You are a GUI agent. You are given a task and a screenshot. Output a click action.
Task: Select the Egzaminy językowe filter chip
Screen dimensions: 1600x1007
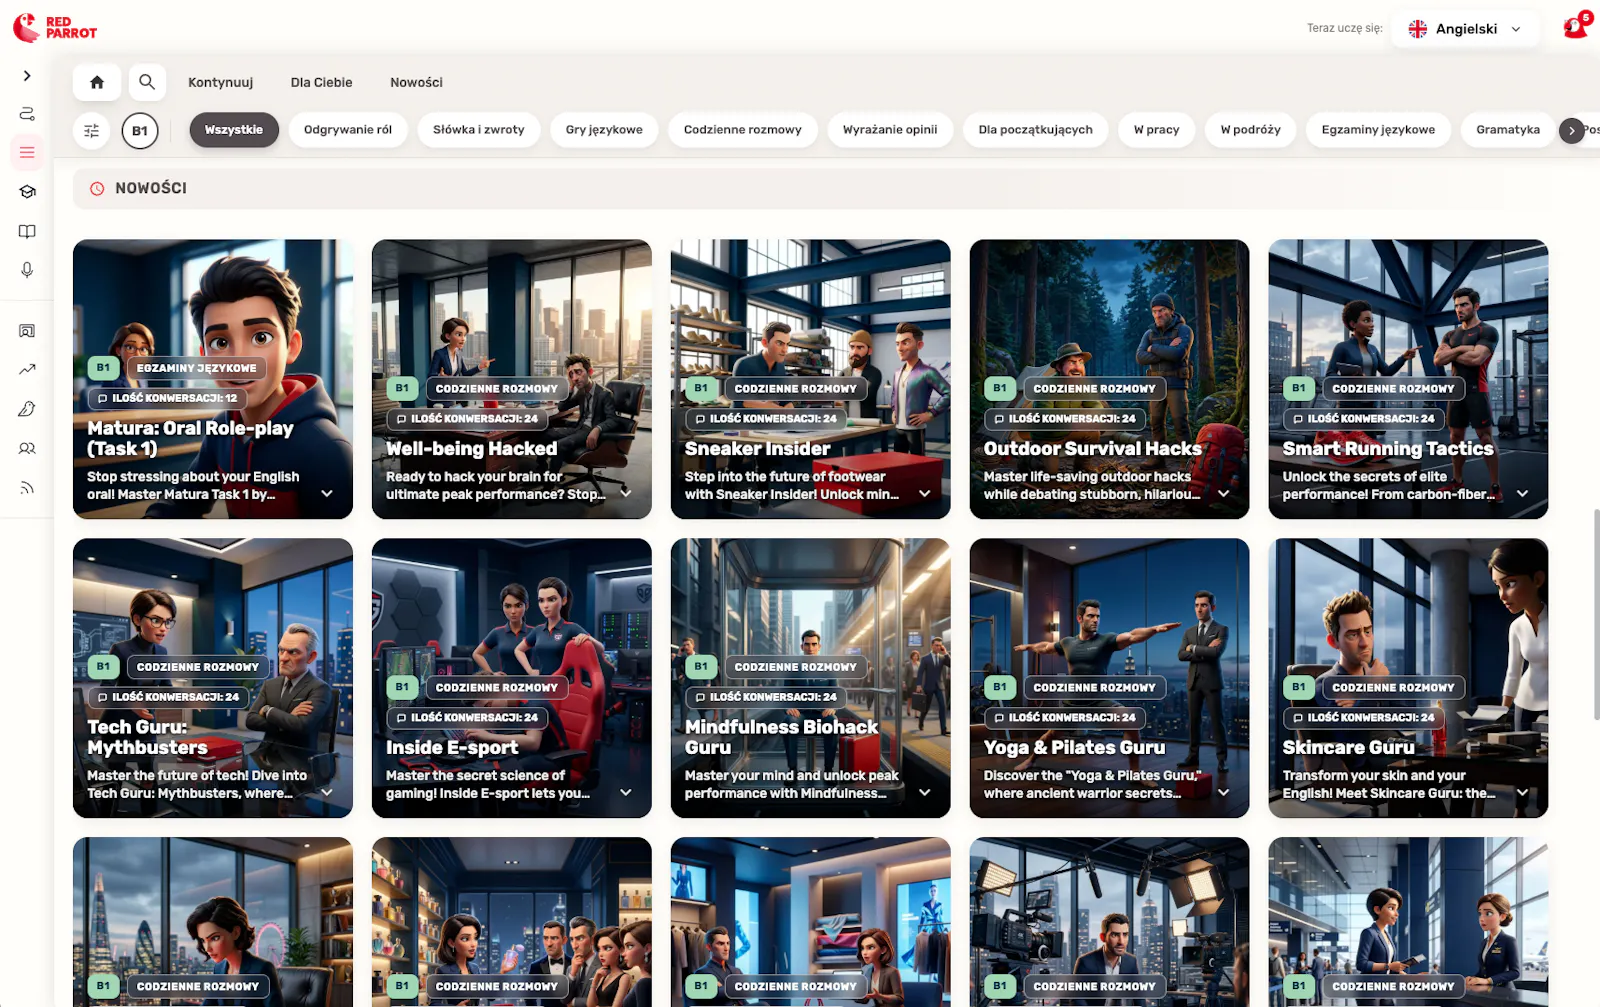[x=1378, y=130]
